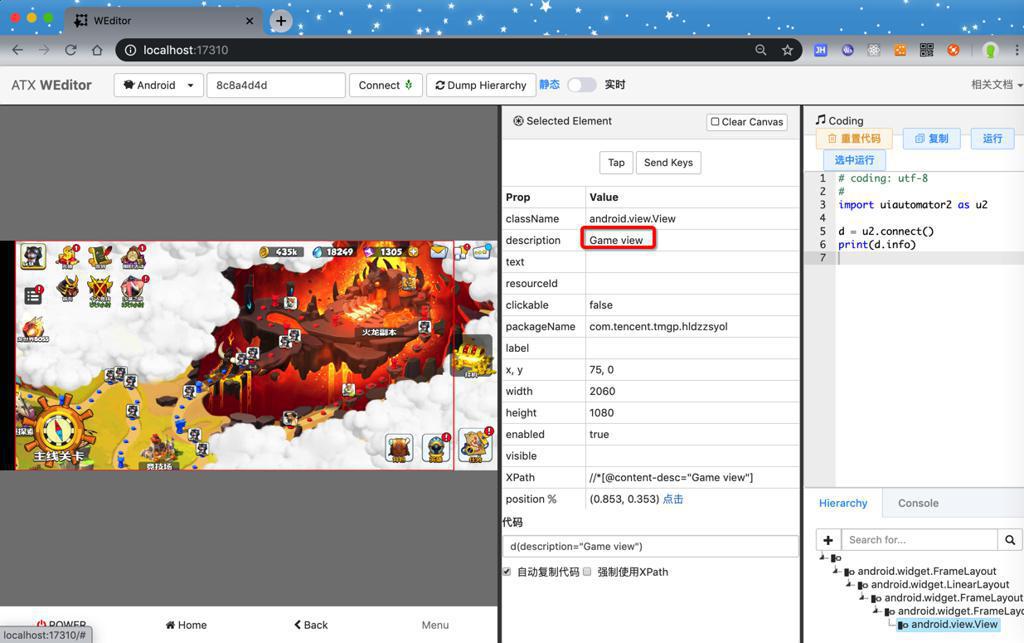Open a new browser tab

281,21
